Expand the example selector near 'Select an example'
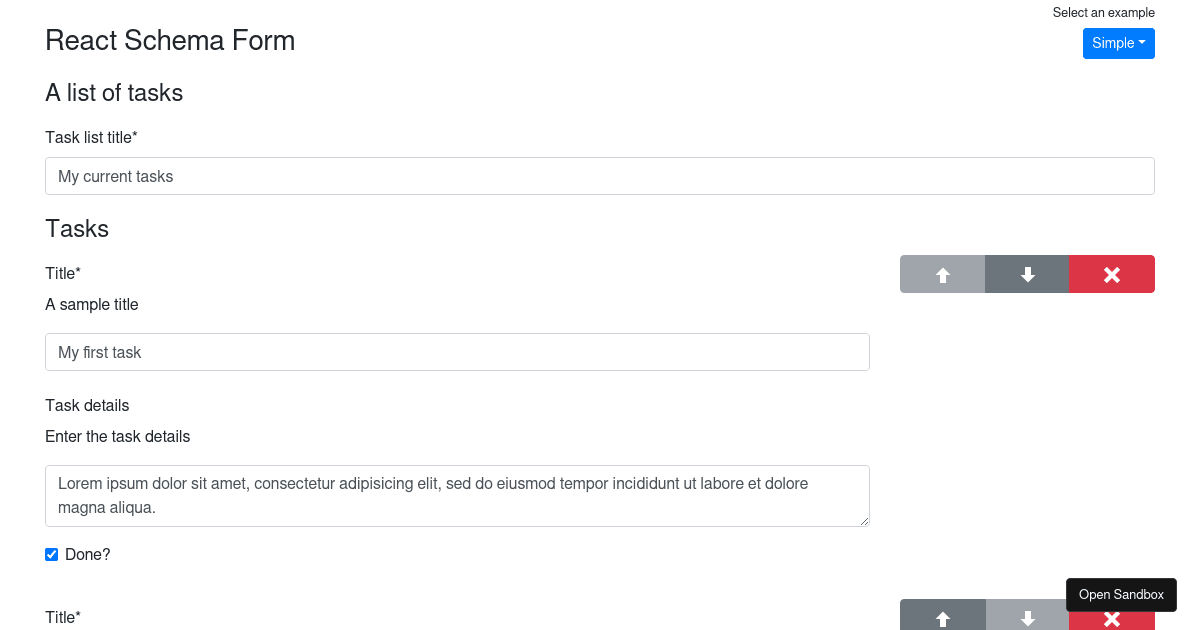Screen dimensions: 1200x630 pos(1118,43)
